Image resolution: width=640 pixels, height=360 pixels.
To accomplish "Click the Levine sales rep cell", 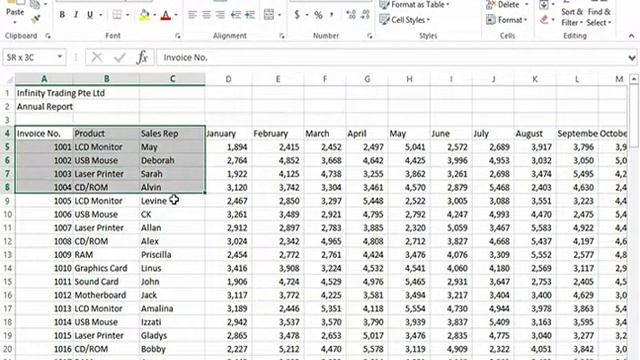I will (172, 201).
